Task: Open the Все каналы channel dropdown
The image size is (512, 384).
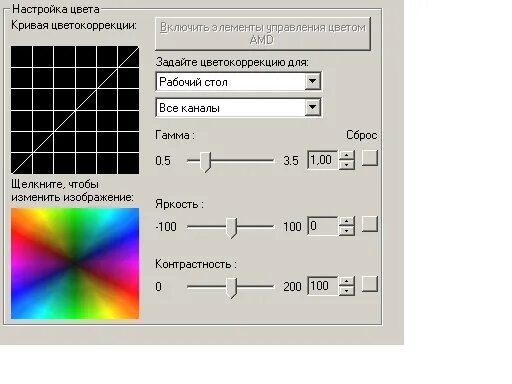Action: pos(313,108)
